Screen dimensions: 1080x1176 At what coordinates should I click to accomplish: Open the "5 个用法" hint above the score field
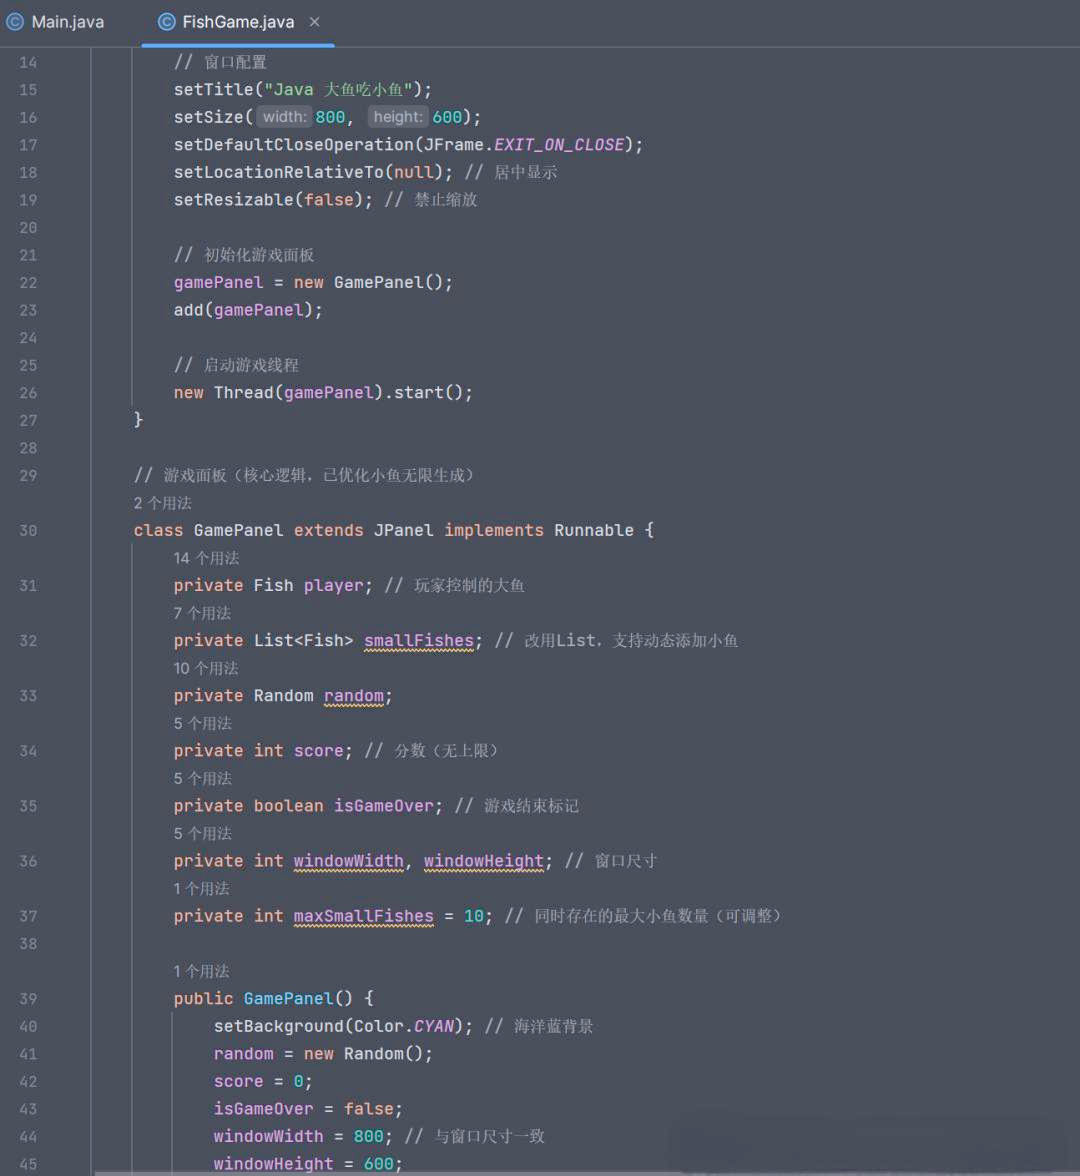click(x=202, y=723)
